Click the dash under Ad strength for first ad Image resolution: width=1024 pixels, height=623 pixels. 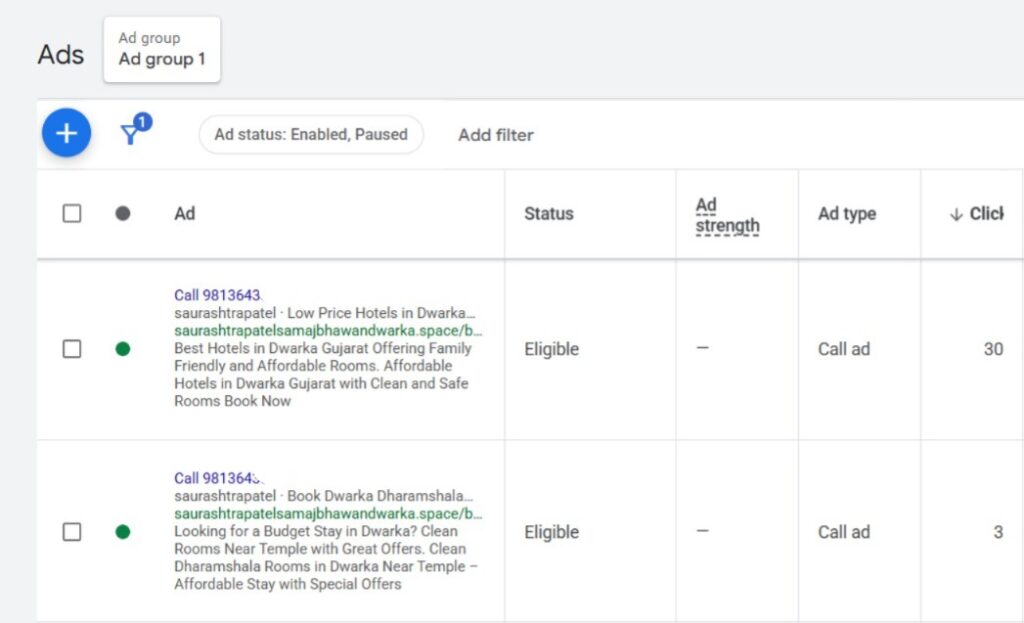click(702, 349)
